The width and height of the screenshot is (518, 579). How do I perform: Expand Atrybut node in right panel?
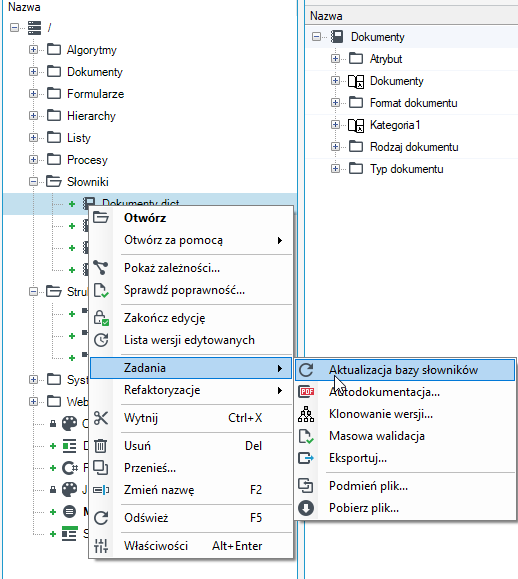click(x=335, y=58)
